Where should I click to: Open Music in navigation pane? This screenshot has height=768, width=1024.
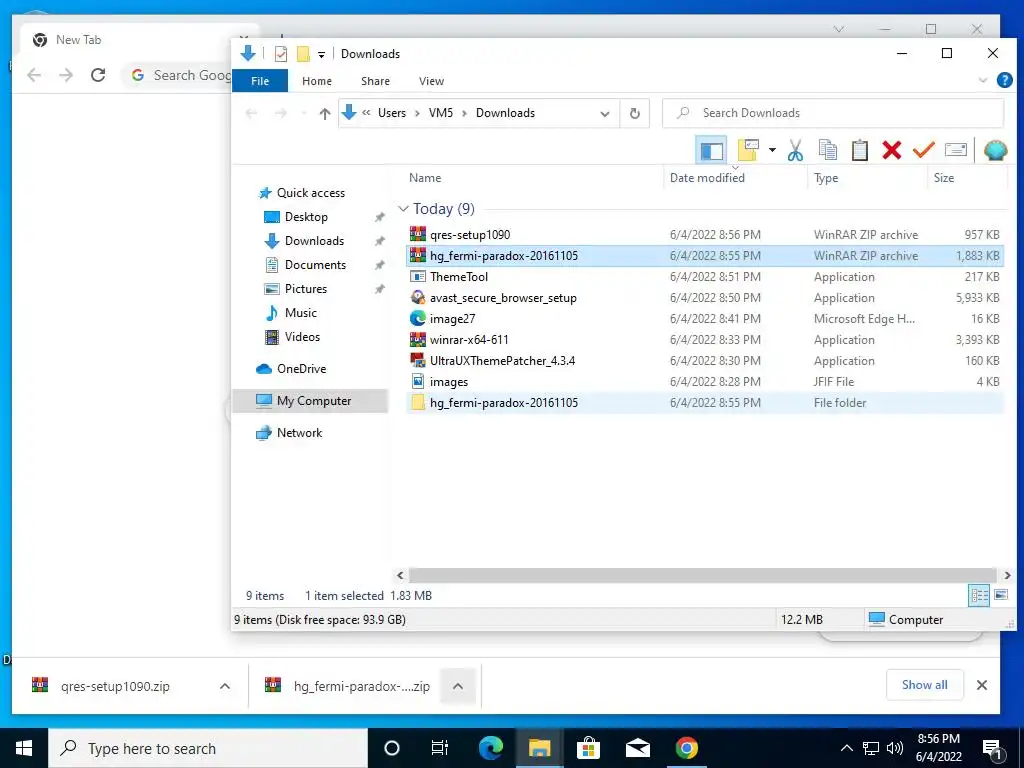pyautogui.click(x=300, y=313)
